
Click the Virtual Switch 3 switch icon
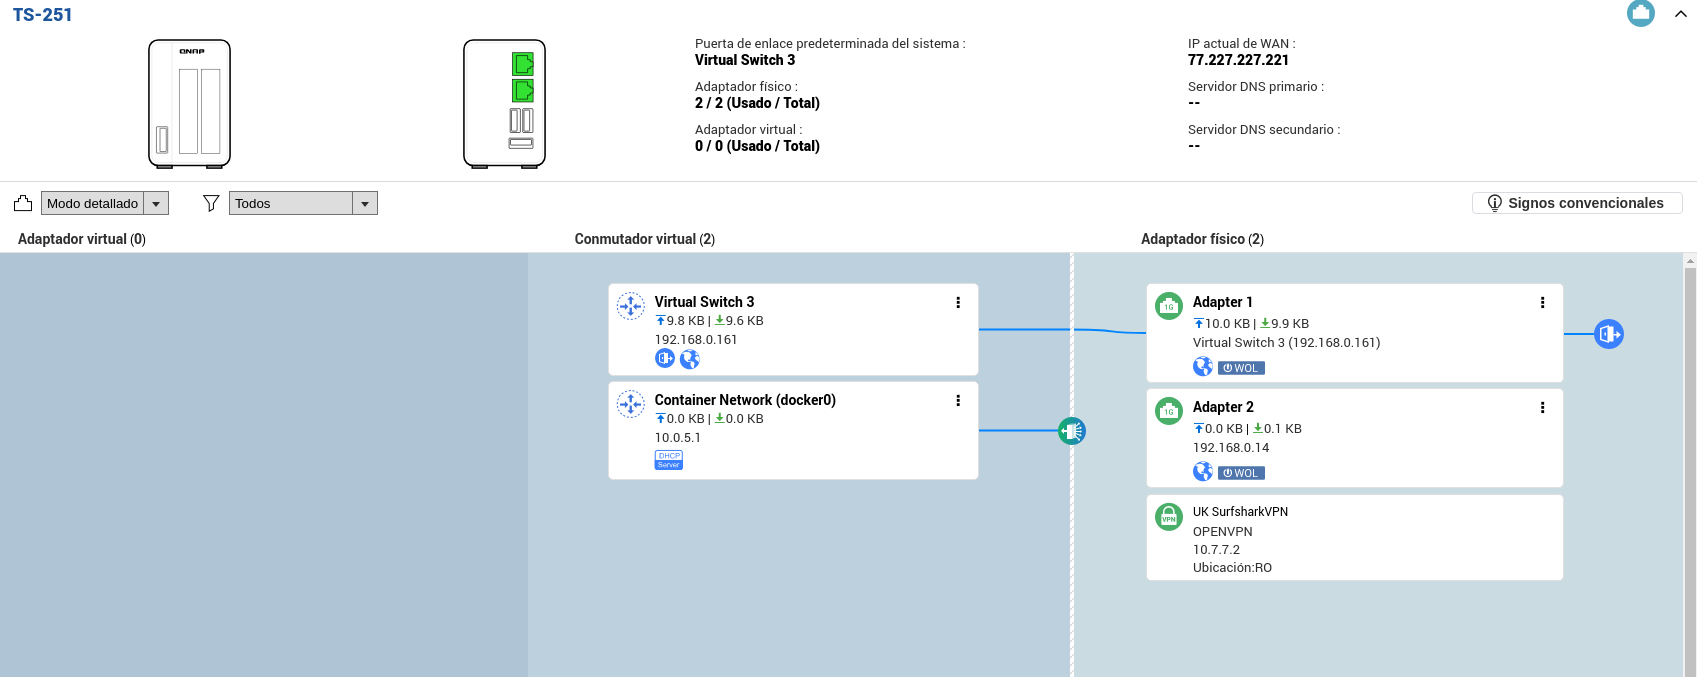pyautogui.click(x=631, y=306)
